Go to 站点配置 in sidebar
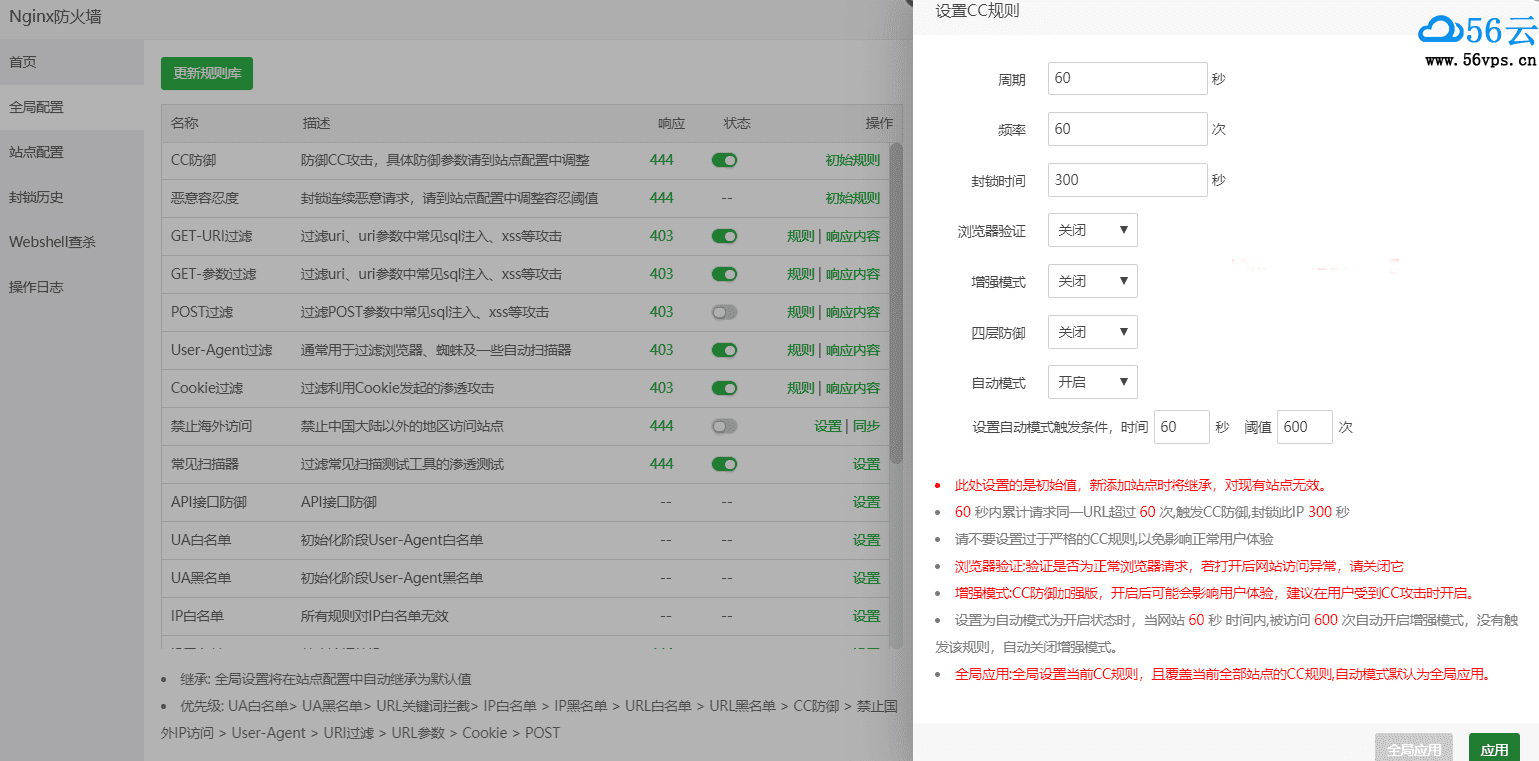1539x761 pixels. pos(36,152)
